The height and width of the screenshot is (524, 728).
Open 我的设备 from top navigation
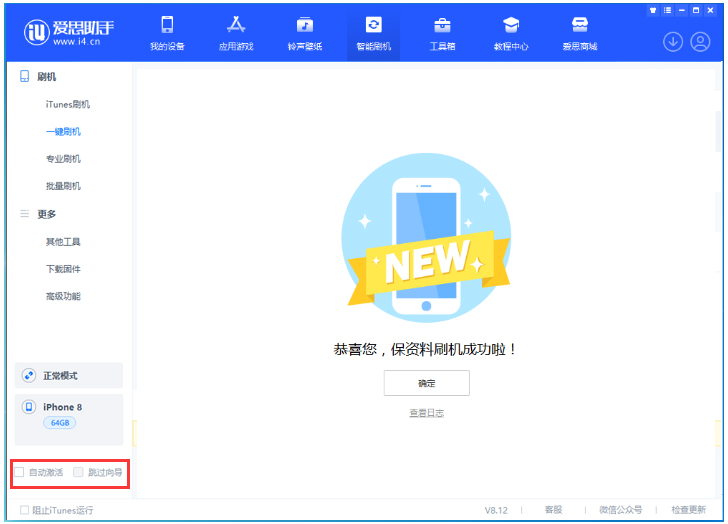(x=167, y=33)
